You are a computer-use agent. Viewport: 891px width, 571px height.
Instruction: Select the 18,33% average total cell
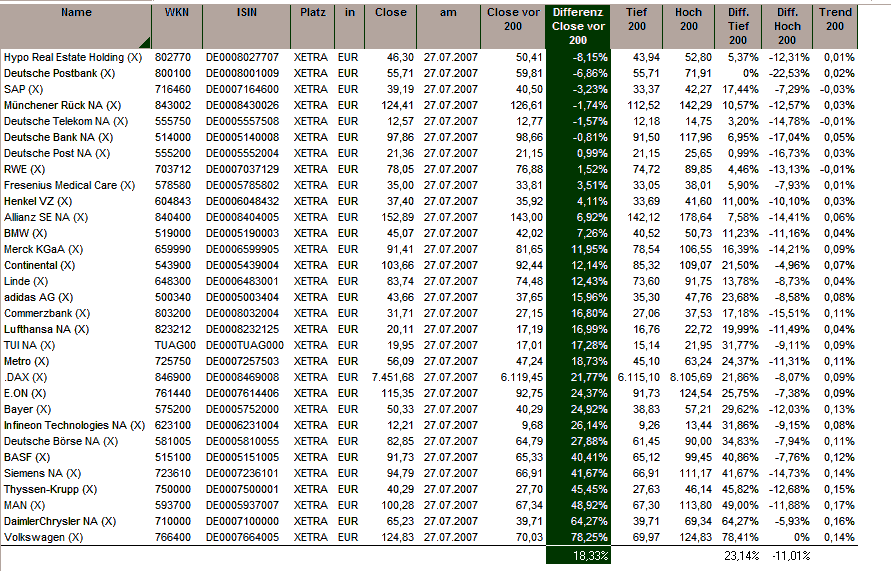pyautogui.click(x=590, y=556)
